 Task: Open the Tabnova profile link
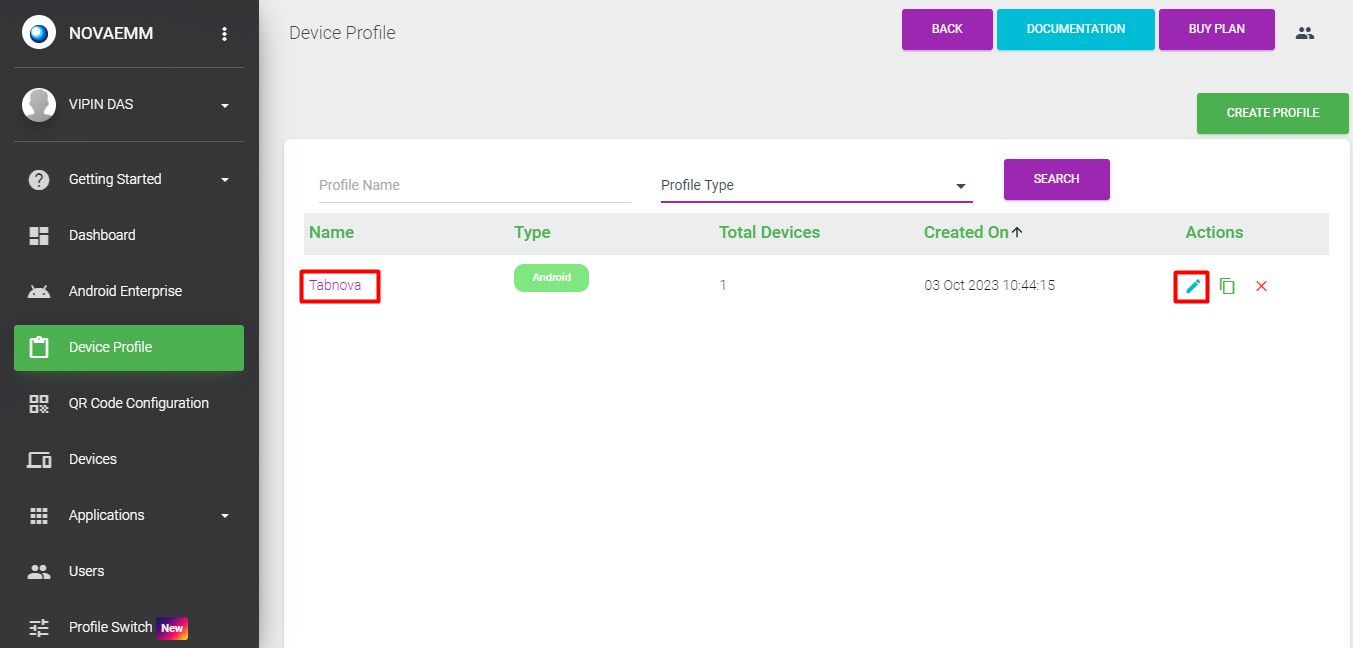[x=335, y=286]
